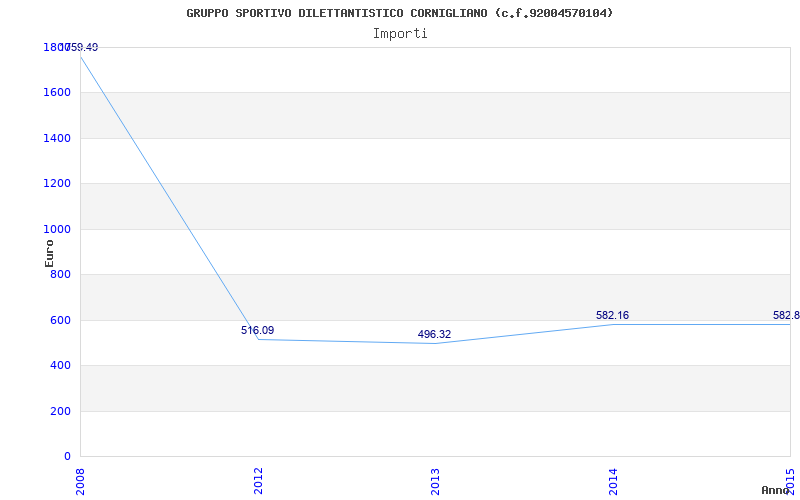The width and height of the screenshot is (800, 500).
Task: Click the Anno x-axis title
Action: tap(775, 490)
